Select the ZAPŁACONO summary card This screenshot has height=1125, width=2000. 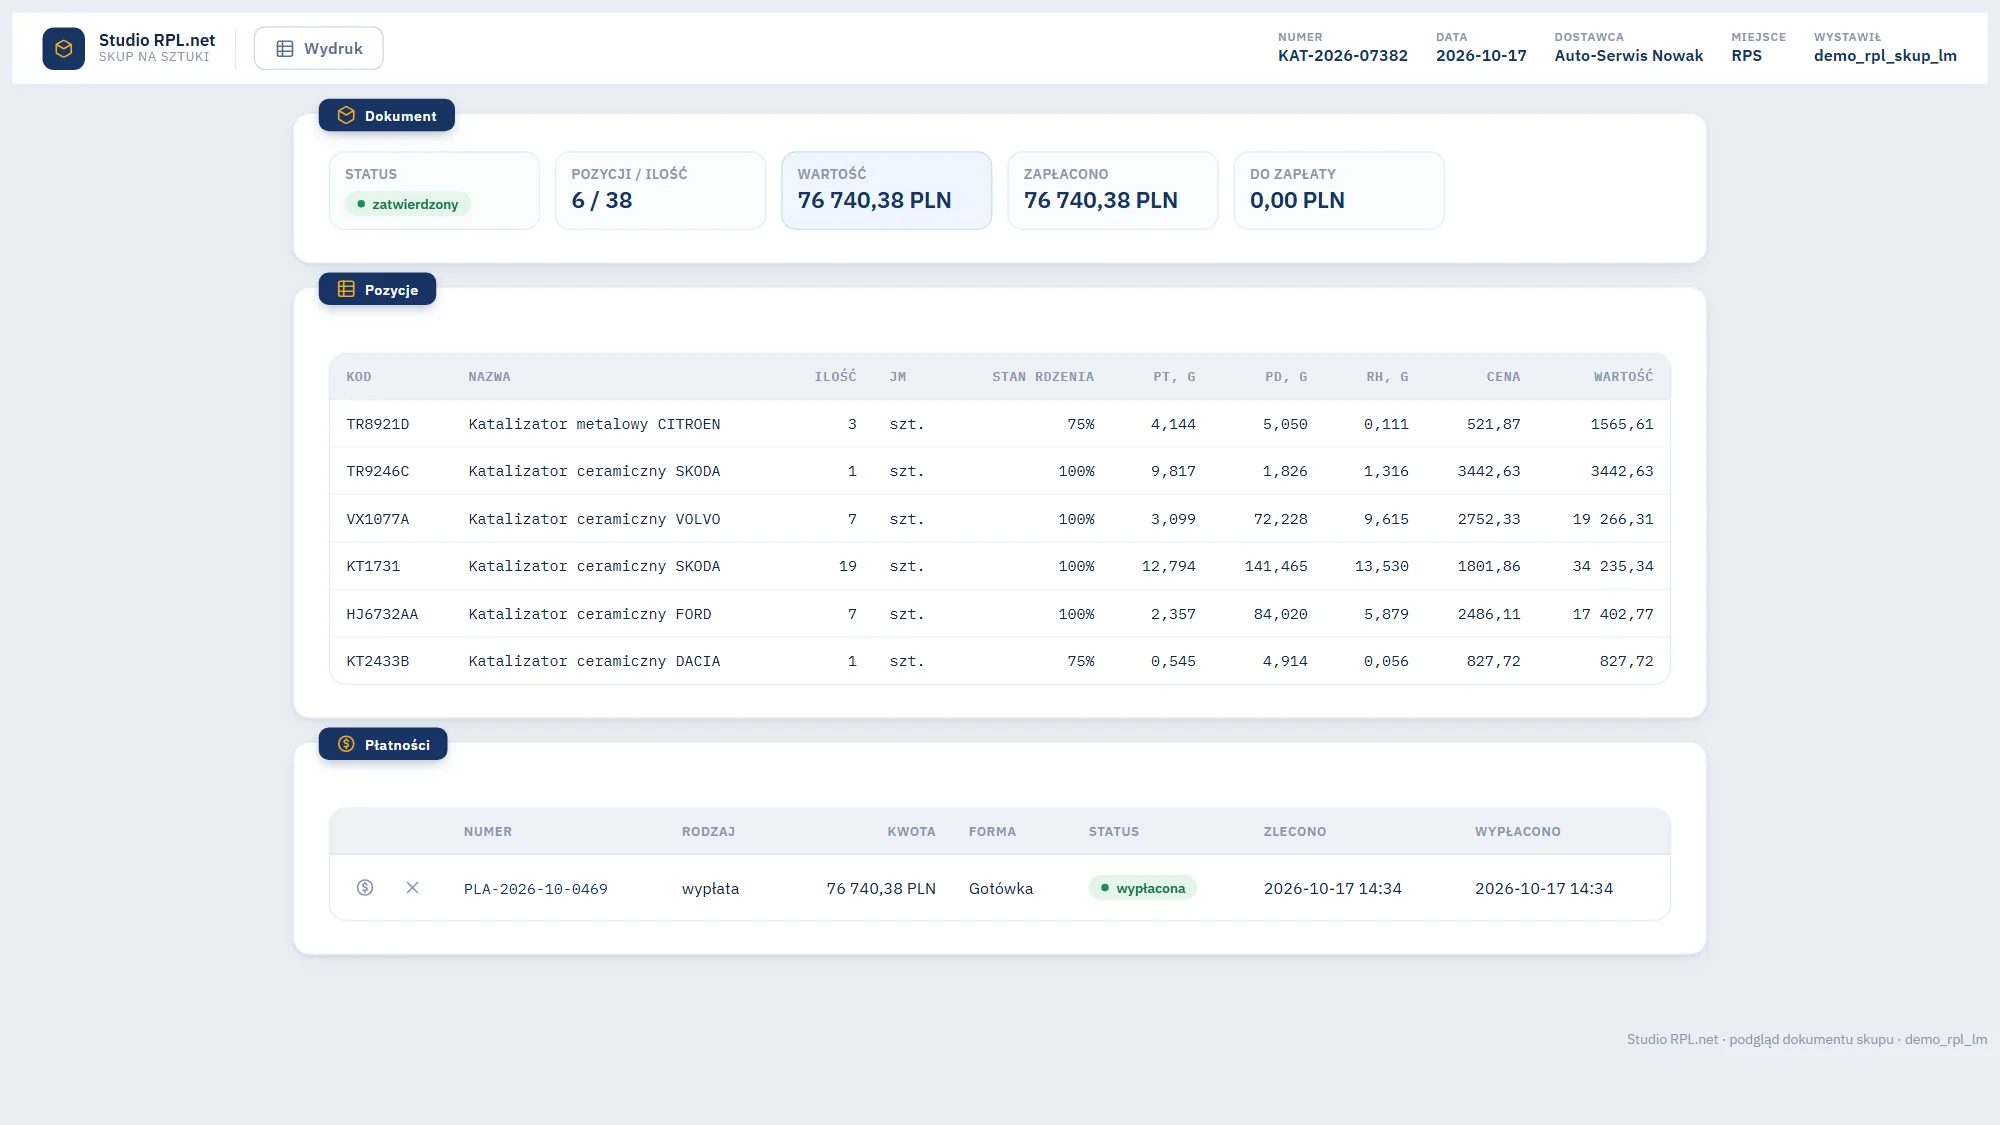click(x=1112, y=190)
